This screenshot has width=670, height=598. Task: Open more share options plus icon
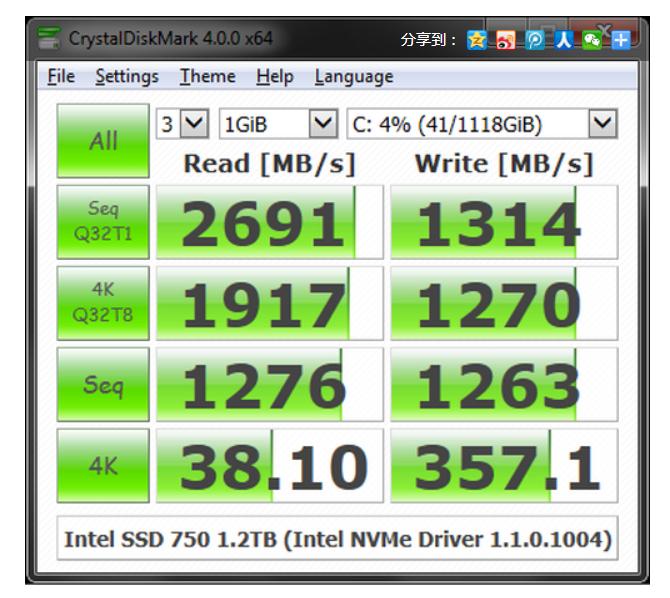click(621, 41)
